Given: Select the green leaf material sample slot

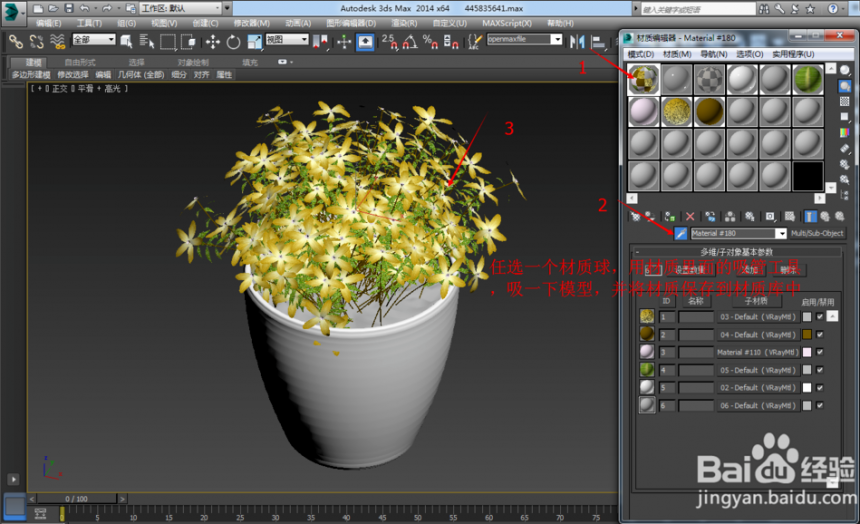Looking at the screenshot, I should pyautogui.click(x=807, y=80).
